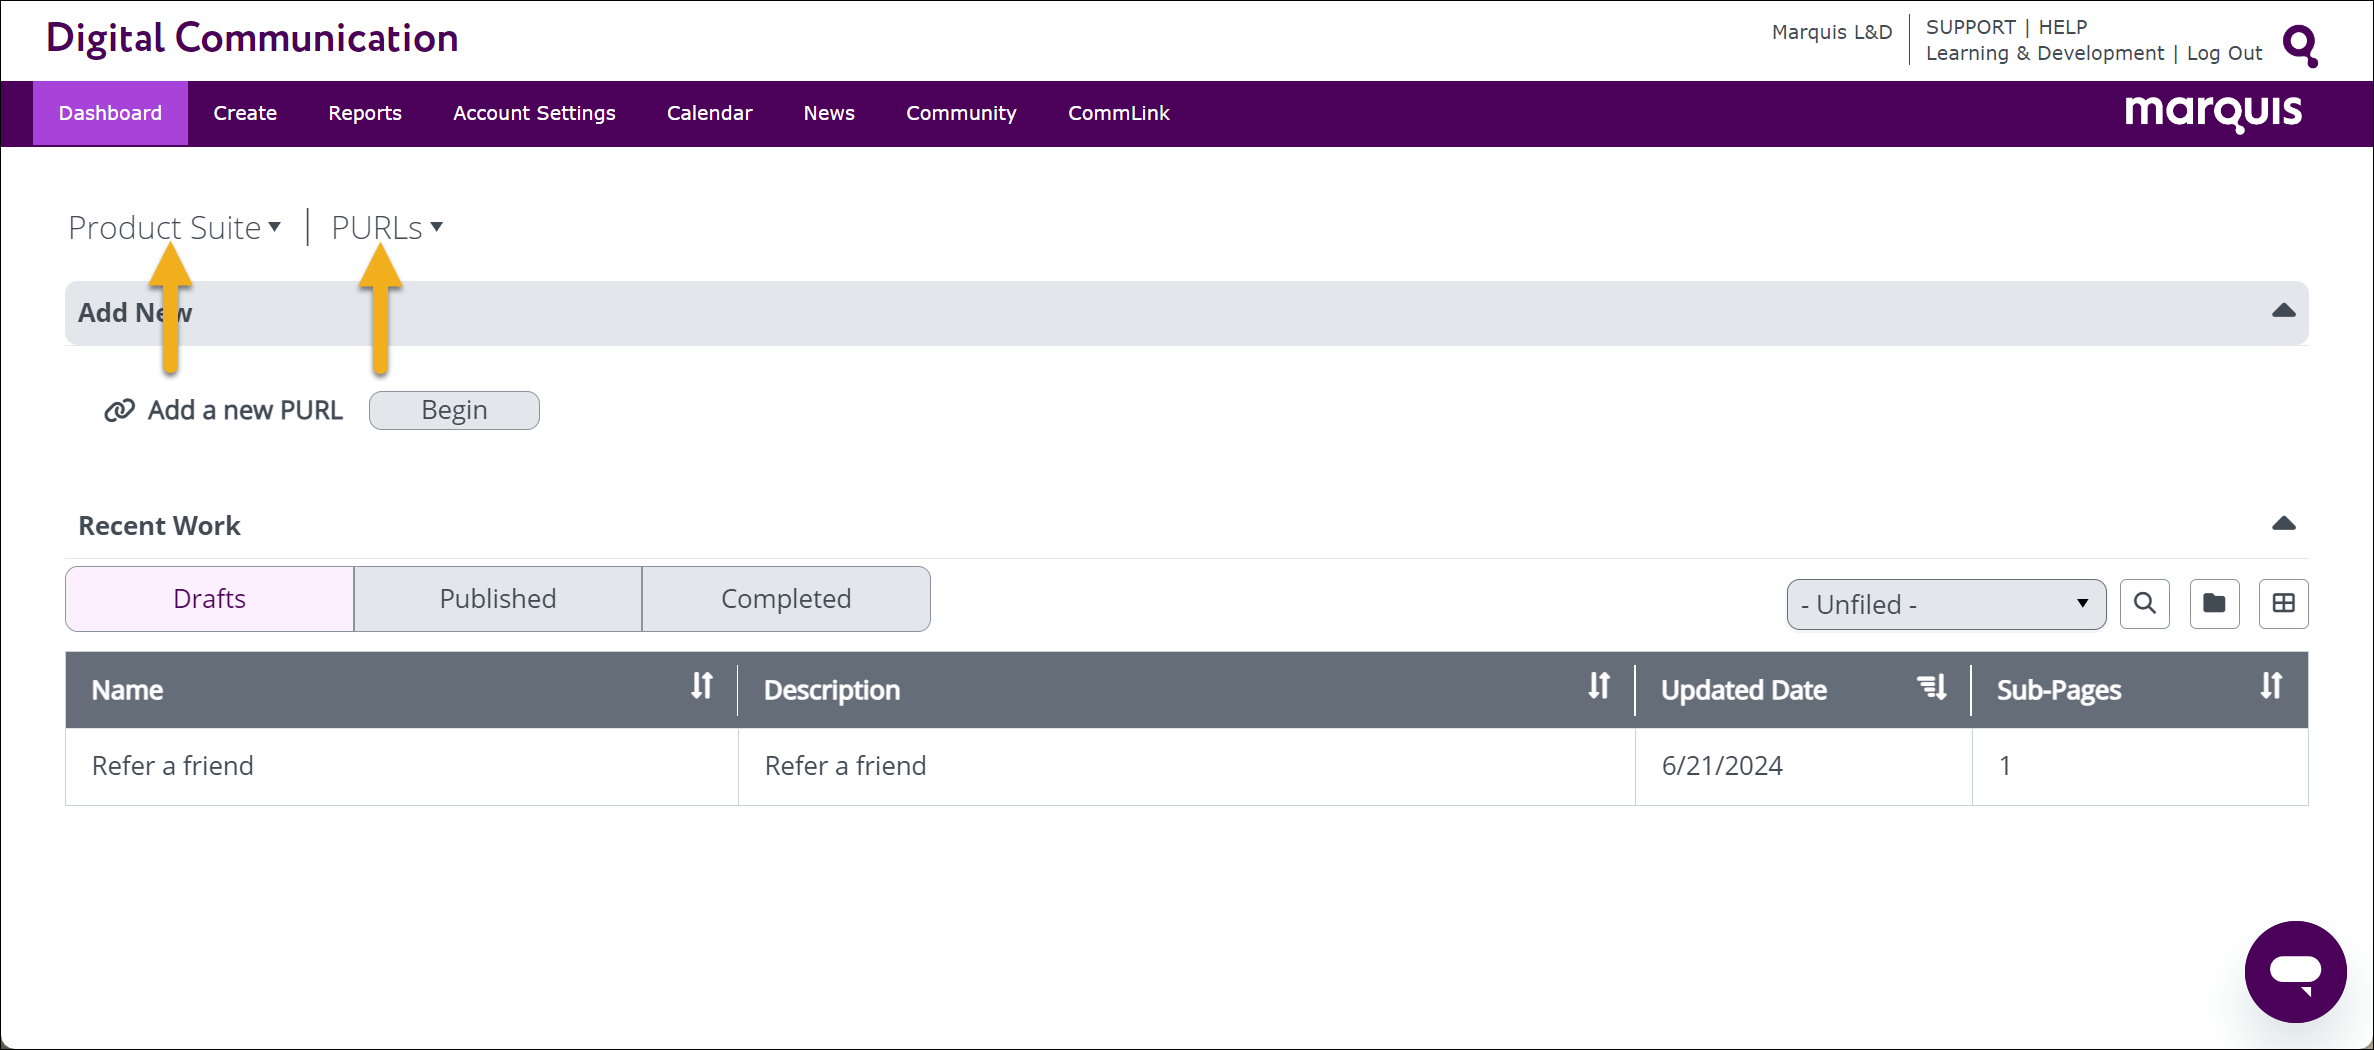Open the News menu item
Image resolution: width=2374 pixels, height=1050 pixels.
tap(829, 113)
